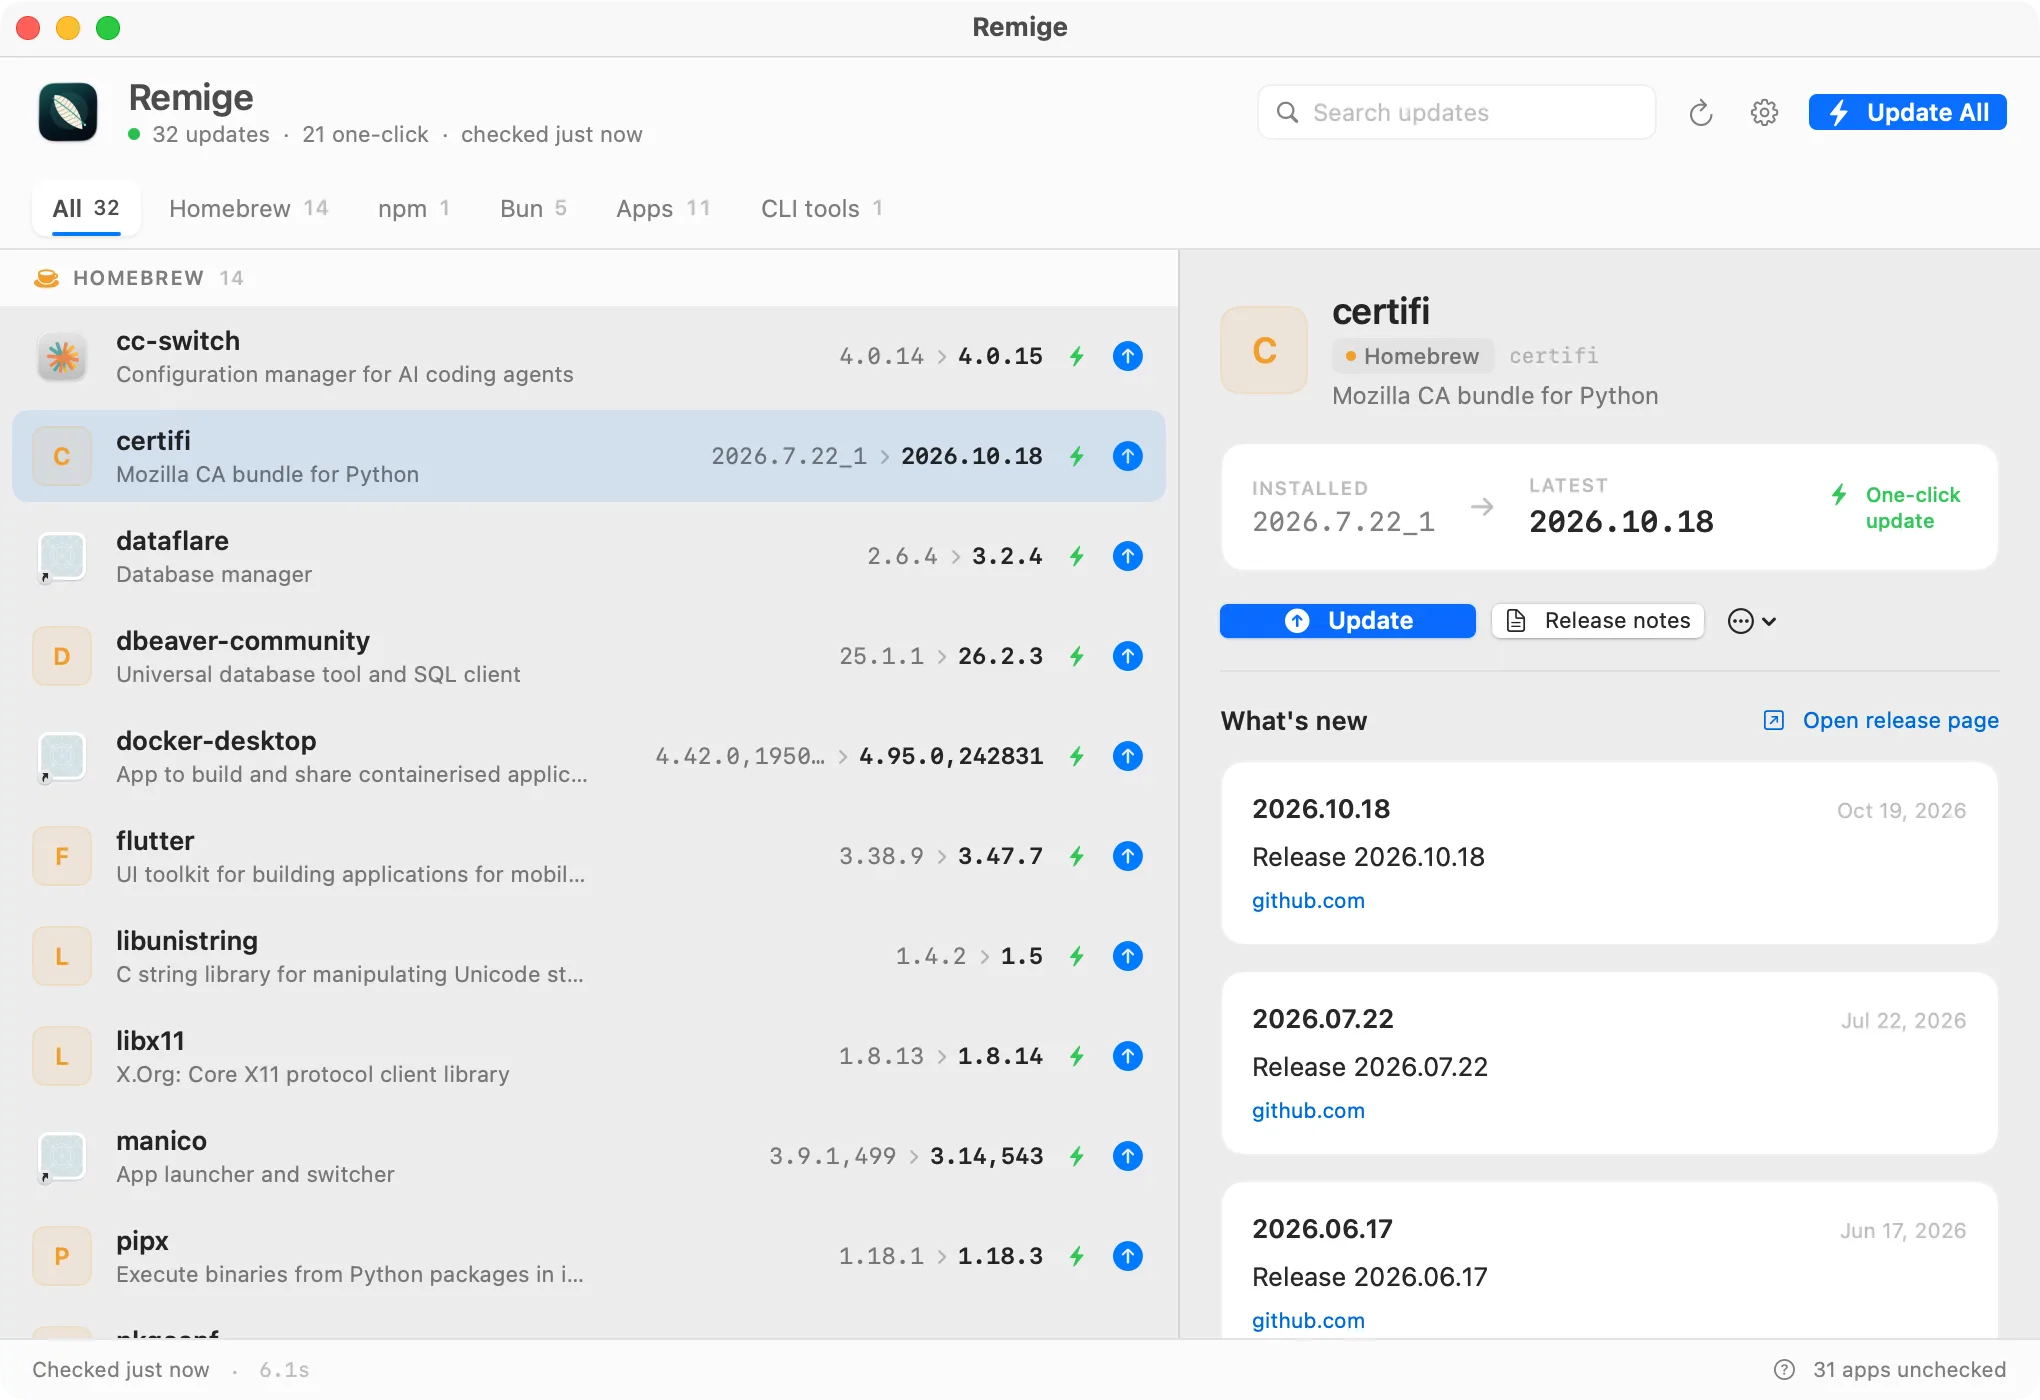Click the cc-switch app icon
The width and height of the screenshot is (2040, 1400).
click(62, 357)
